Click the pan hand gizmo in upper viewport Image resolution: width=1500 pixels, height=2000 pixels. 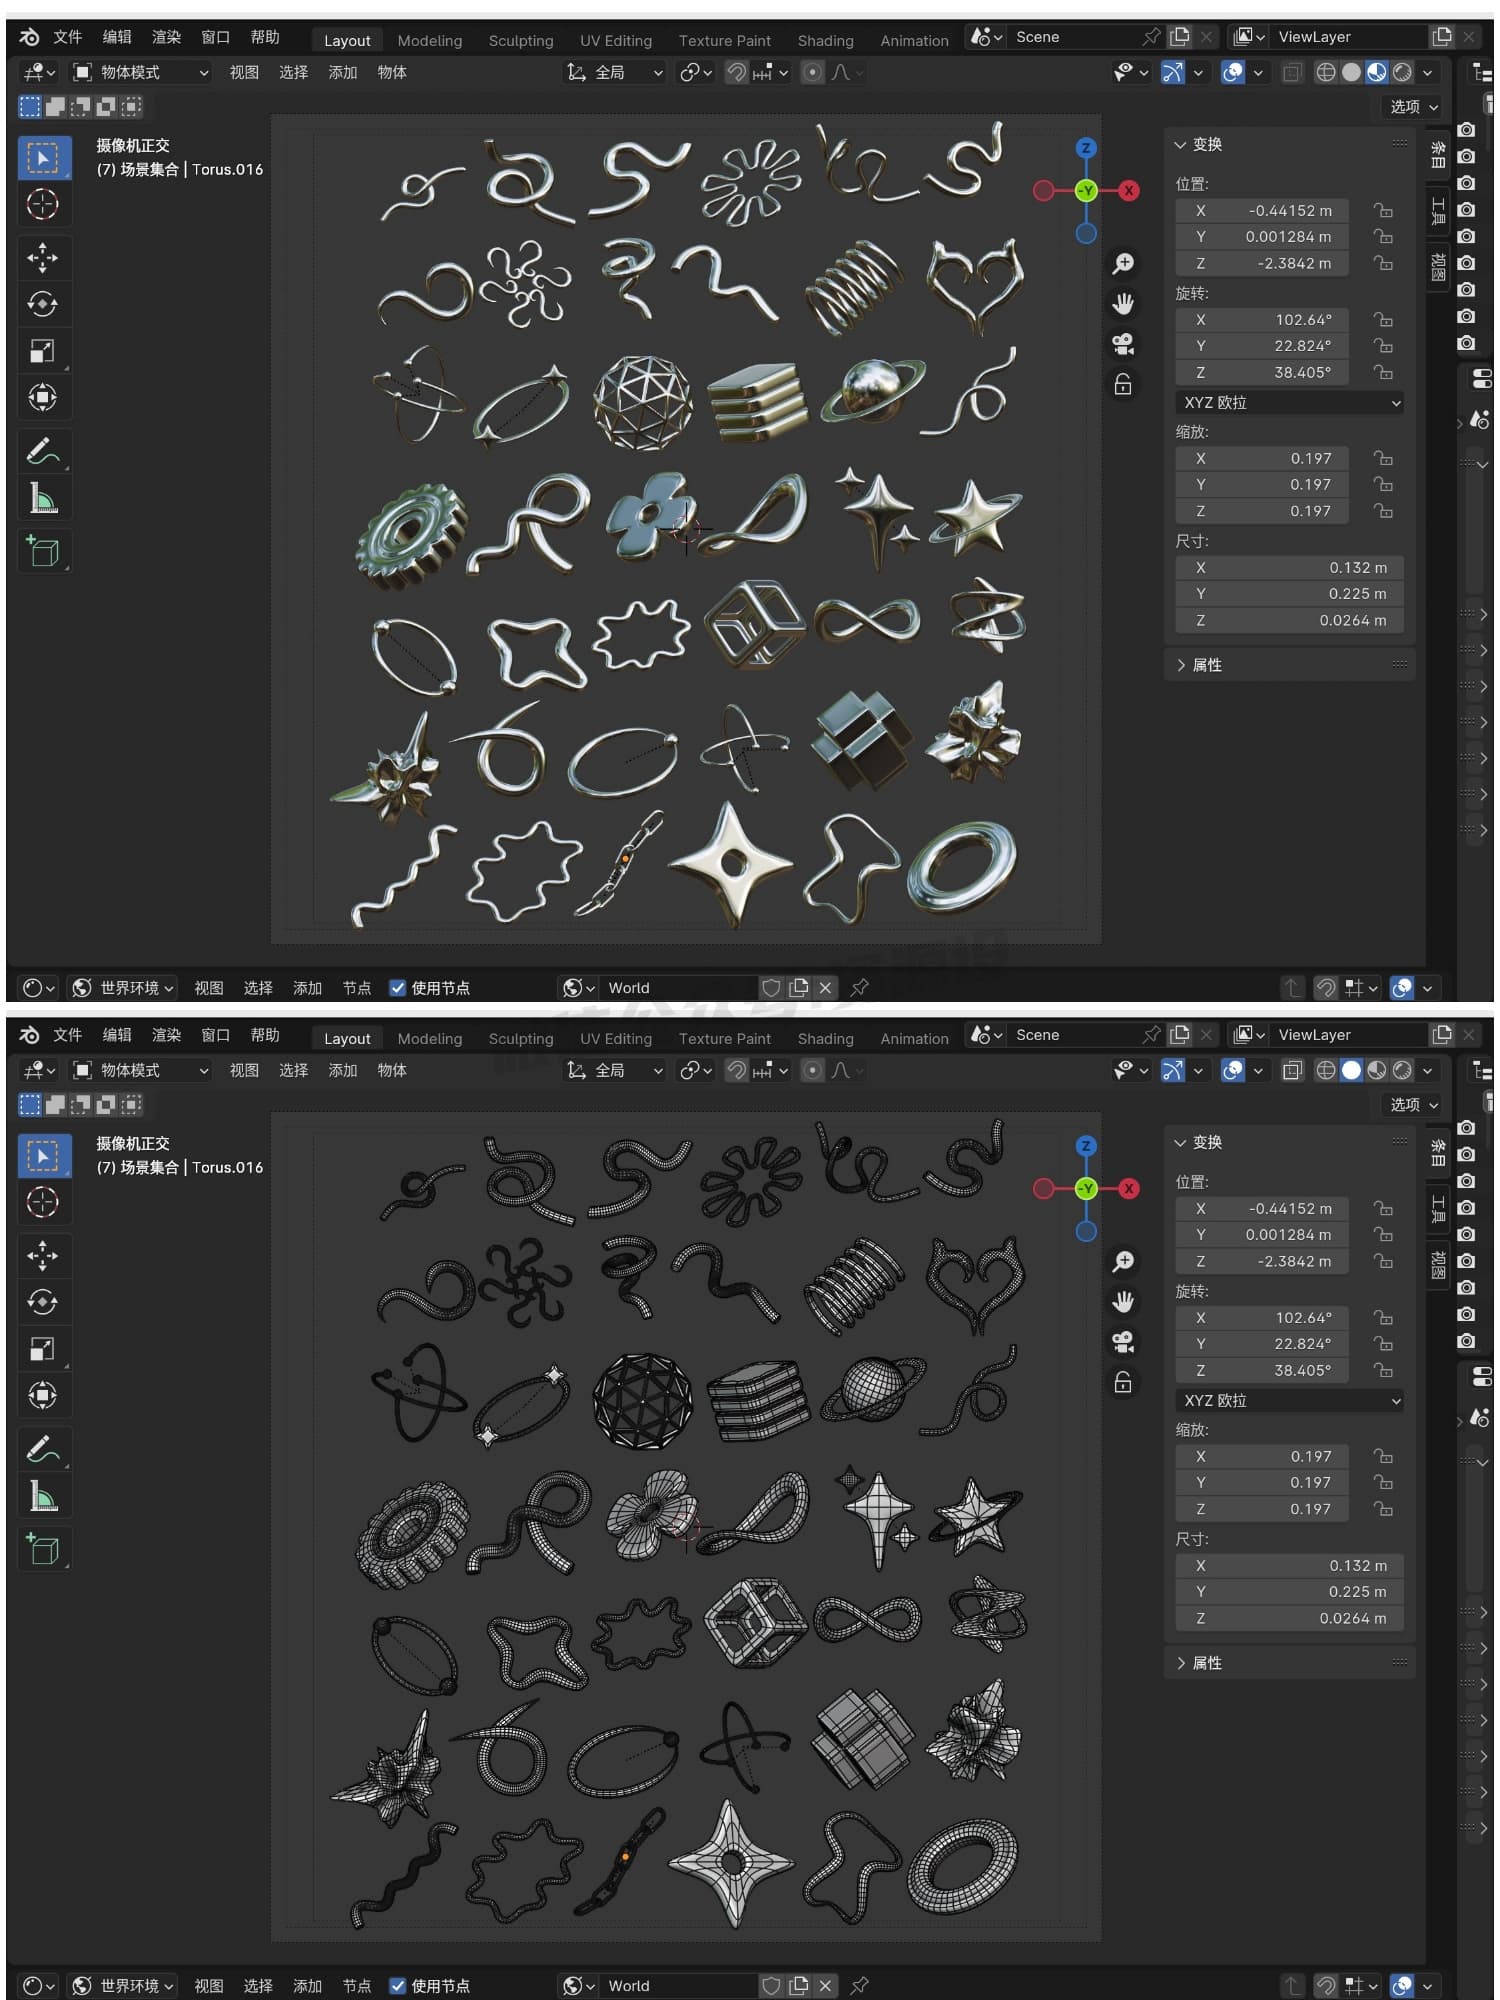pos(1123,304)
